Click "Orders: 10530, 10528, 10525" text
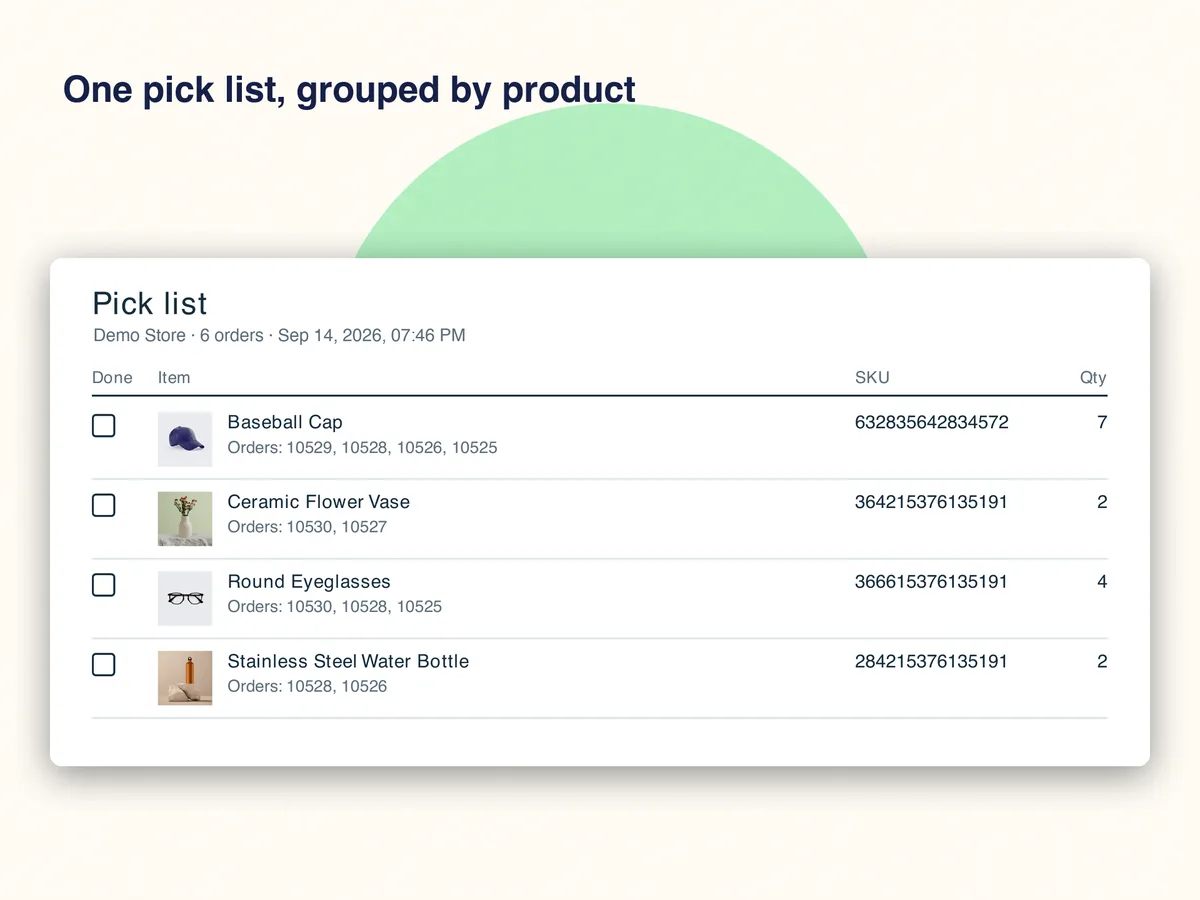1200x900 pixels. (x=335, y=607)
